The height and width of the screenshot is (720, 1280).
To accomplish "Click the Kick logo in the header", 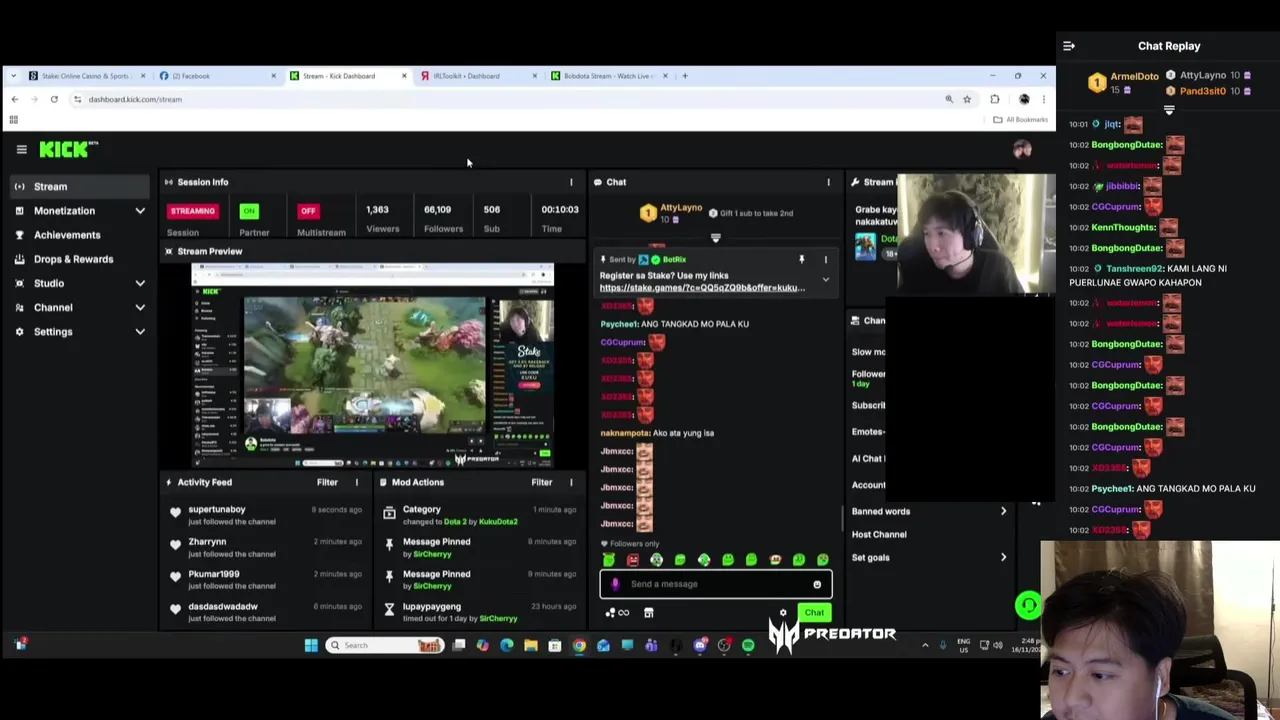I will click(x=69, y=149).
